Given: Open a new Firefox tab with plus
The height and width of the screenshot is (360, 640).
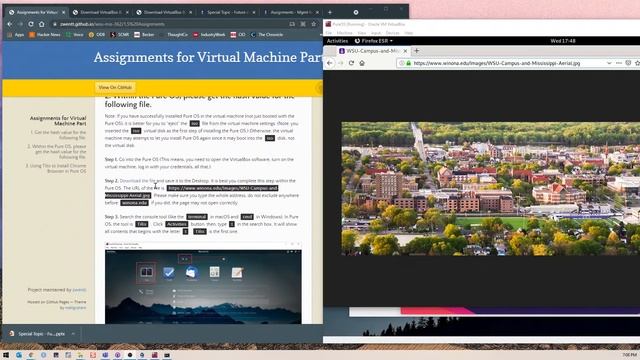Looking at the screenshot, I should point(417,51).
